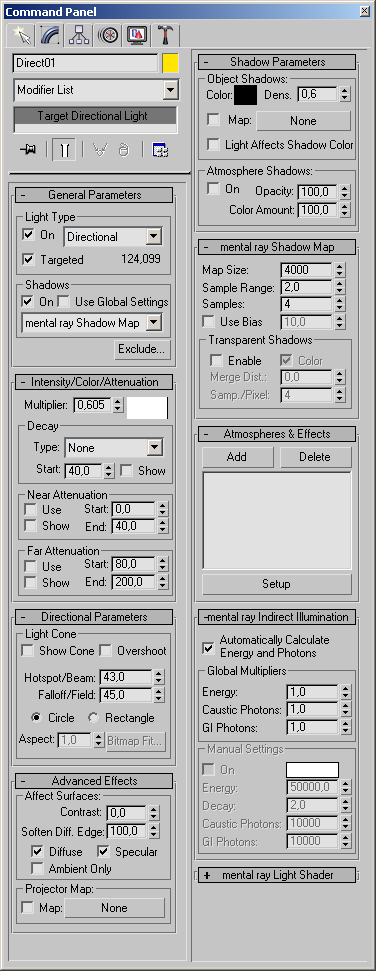Enable Light Affects Shadow Color
The width and height of the screenshot is (376, 971).
pos(213,144)
